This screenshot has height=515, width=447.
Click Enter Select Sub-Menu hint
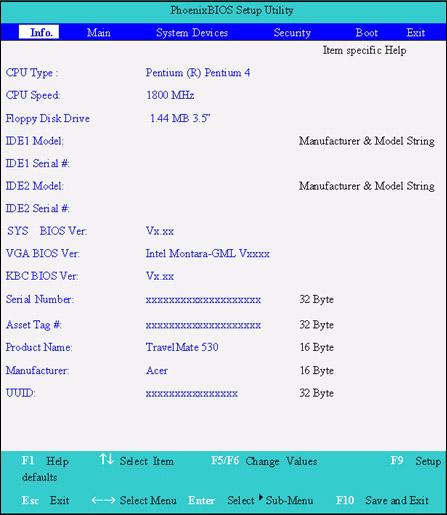pos(251,500)
